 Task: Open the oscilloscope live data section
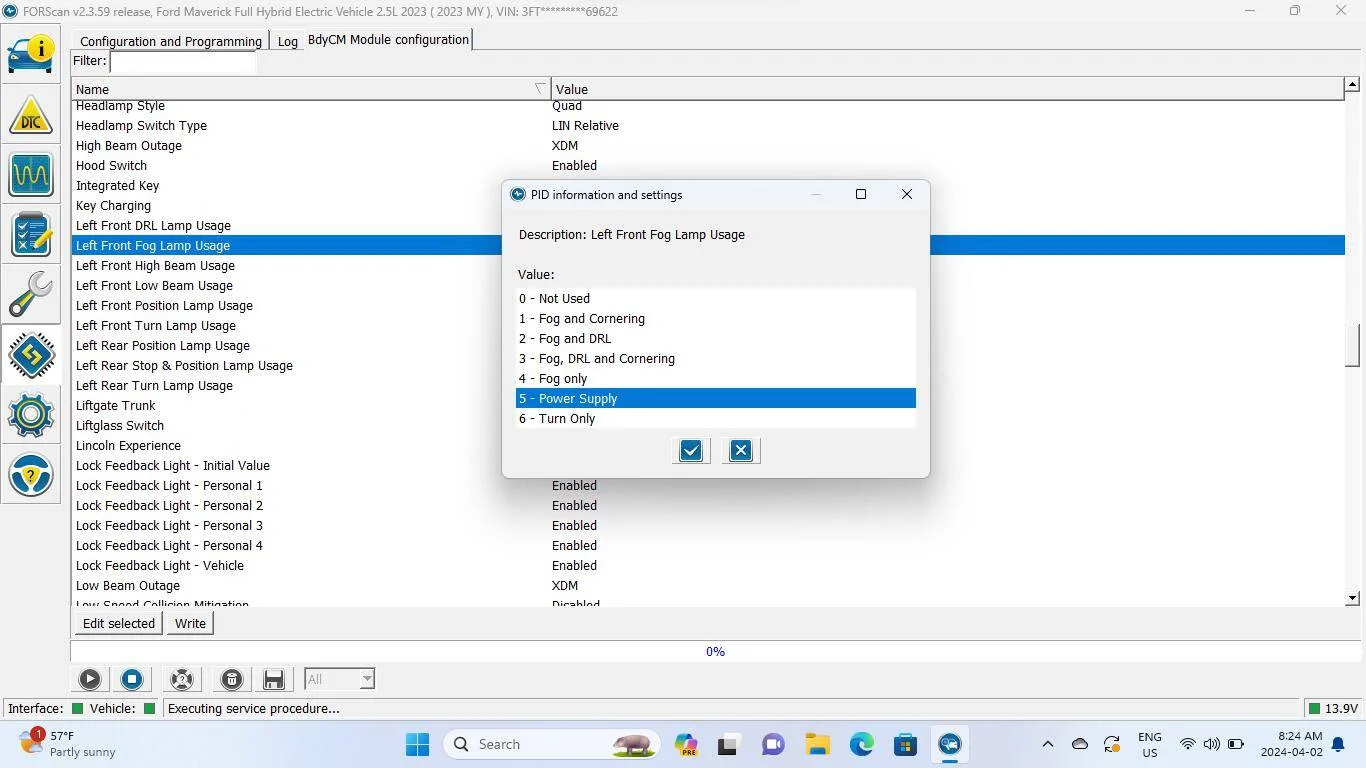pos(31,175)
